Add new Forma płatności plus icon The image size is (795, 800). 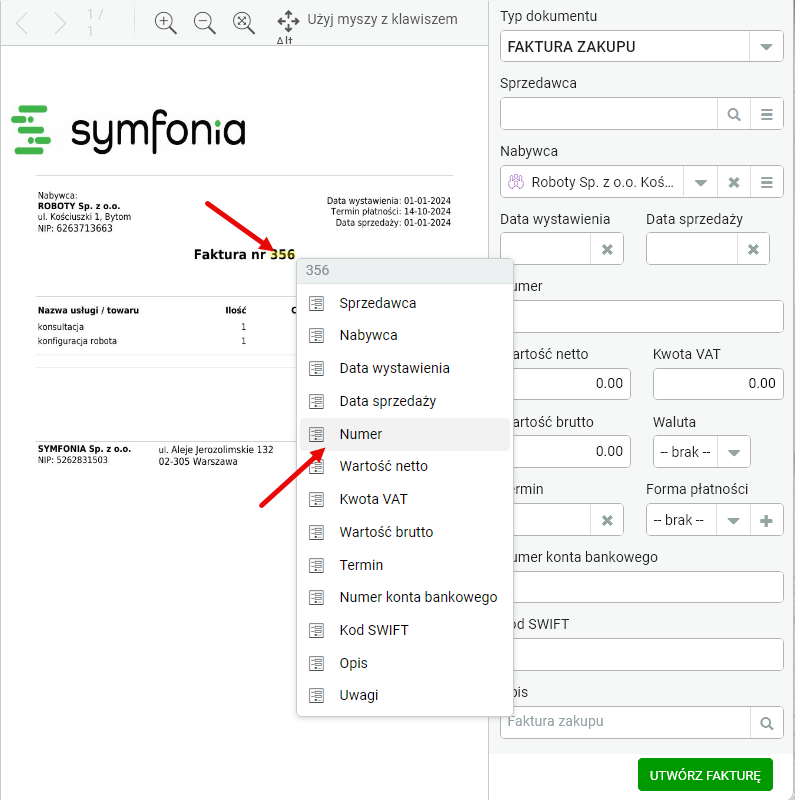click(766, 520)
